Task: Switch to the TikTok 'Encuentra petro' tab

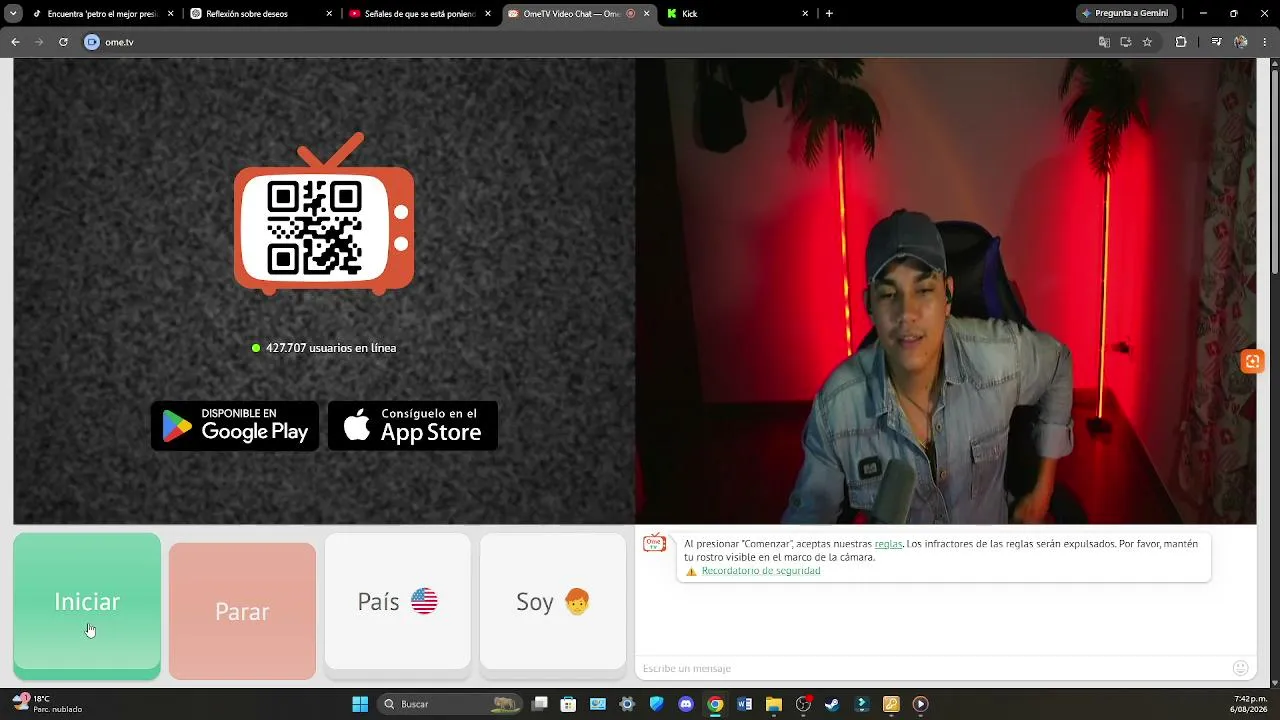Action: point(103,14)
